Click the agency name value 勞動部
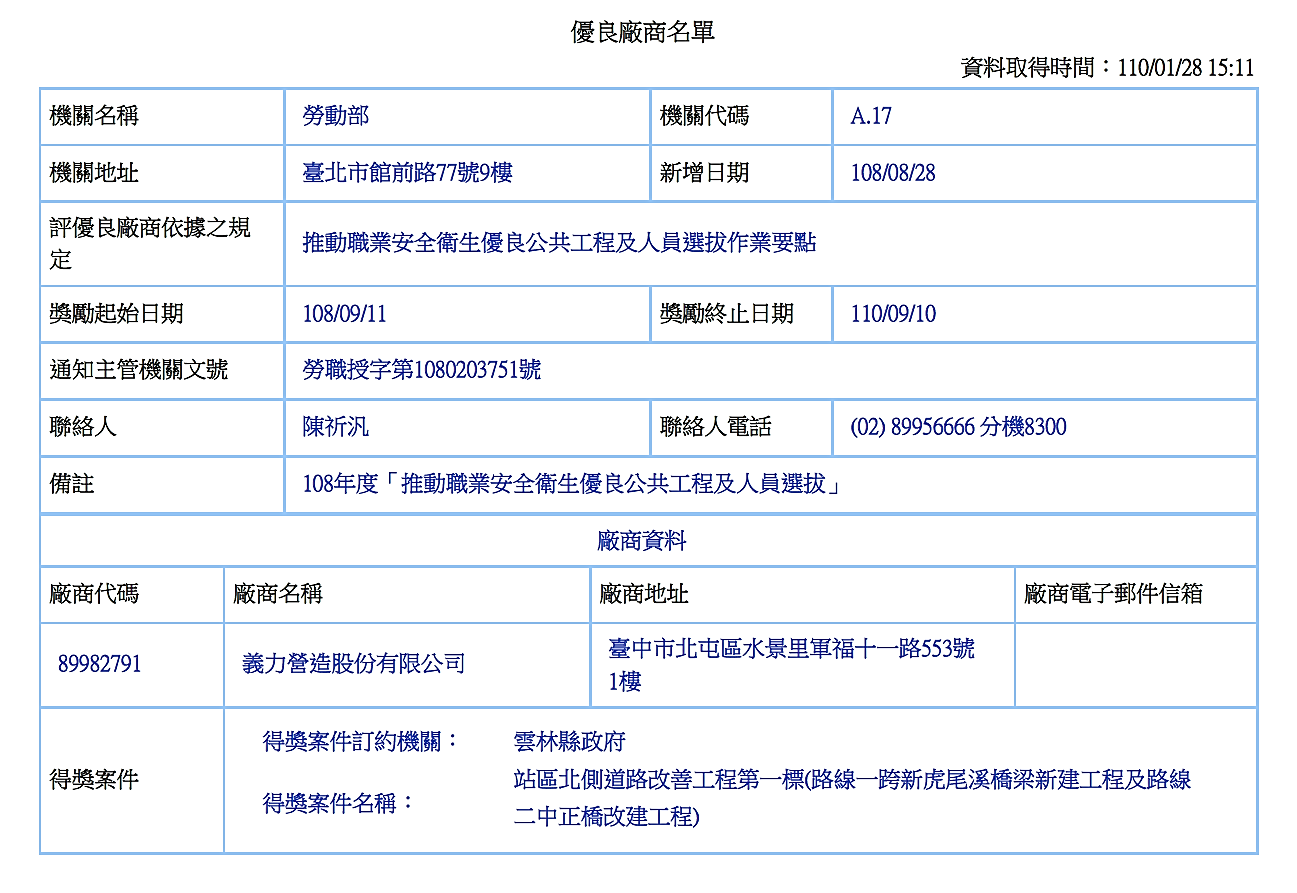The width and height of the screenshot is (1297, 893). tap(336, 116)
